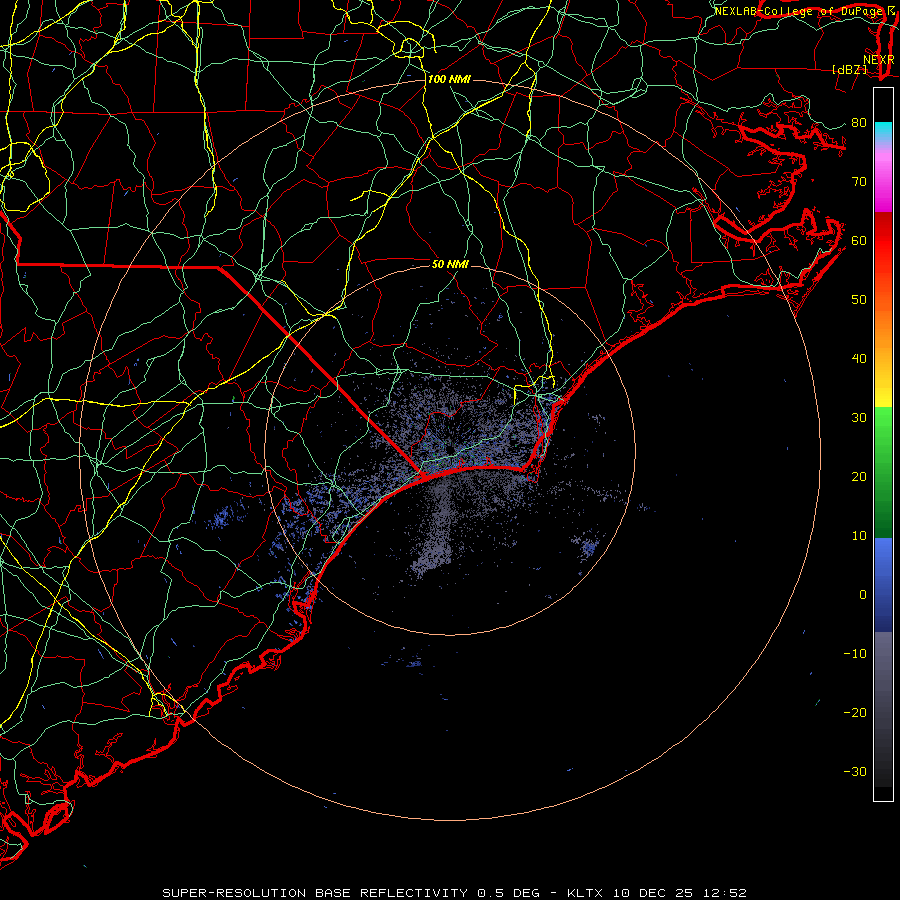Click the "NEXR" label above the color scale

point(879,60)
